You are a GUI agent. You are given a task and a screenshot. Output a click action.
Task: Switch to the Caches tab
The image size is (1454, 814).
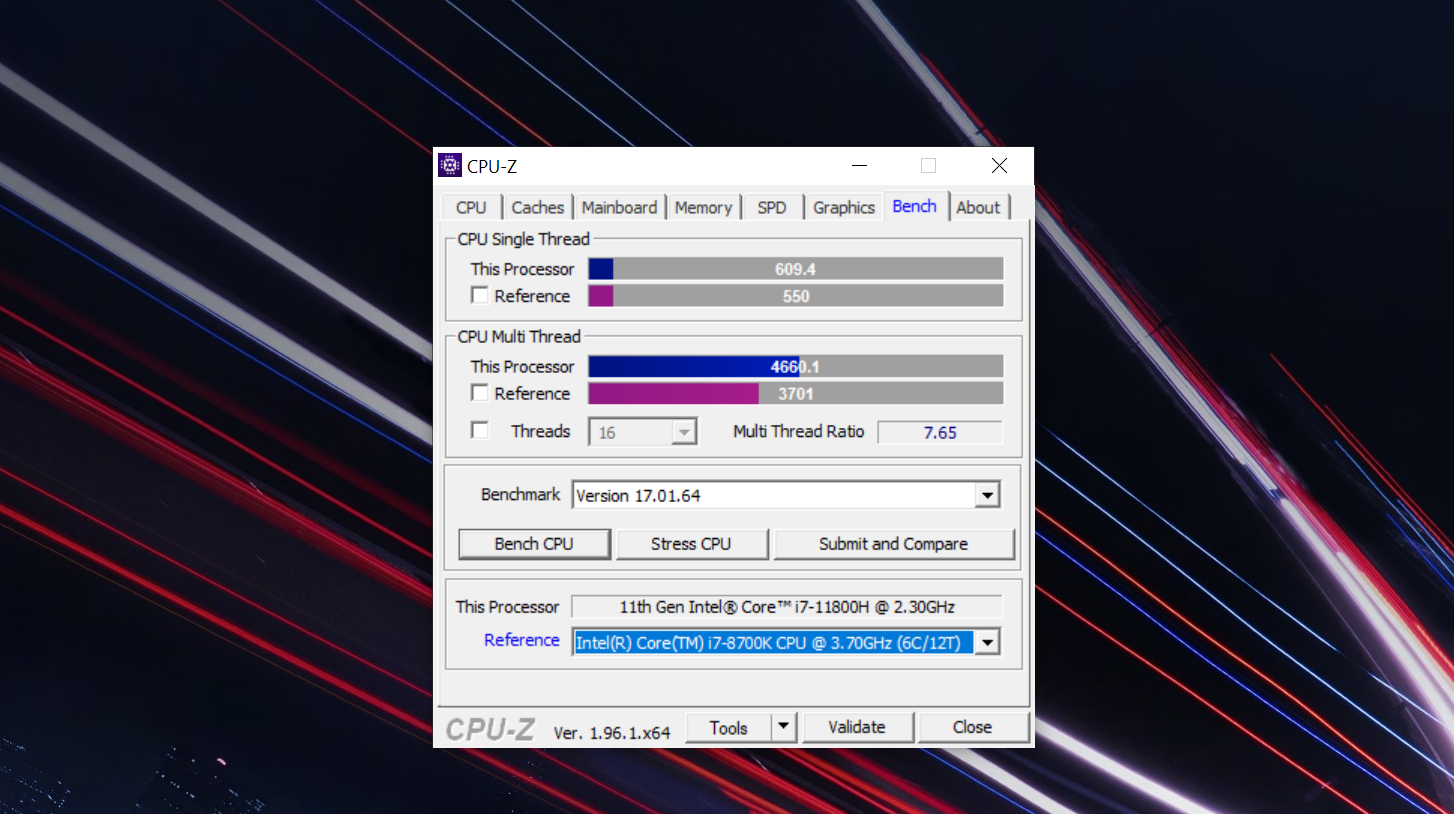[538, 207]
